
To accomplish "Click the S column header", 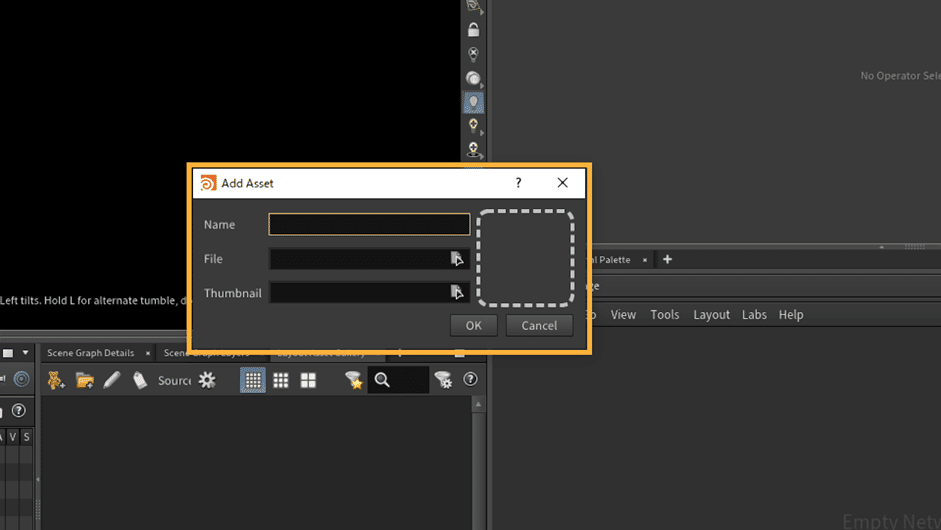I will click(26, 437).
